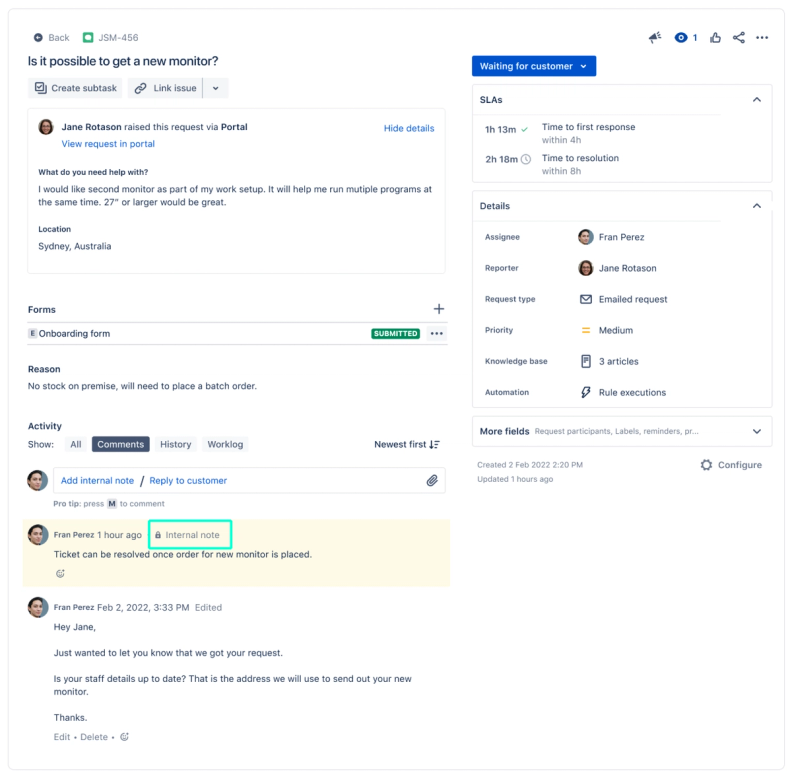This screenshot has width=792, height=779.
Task: Click the watcher count 1
Action: click(695, 37)
